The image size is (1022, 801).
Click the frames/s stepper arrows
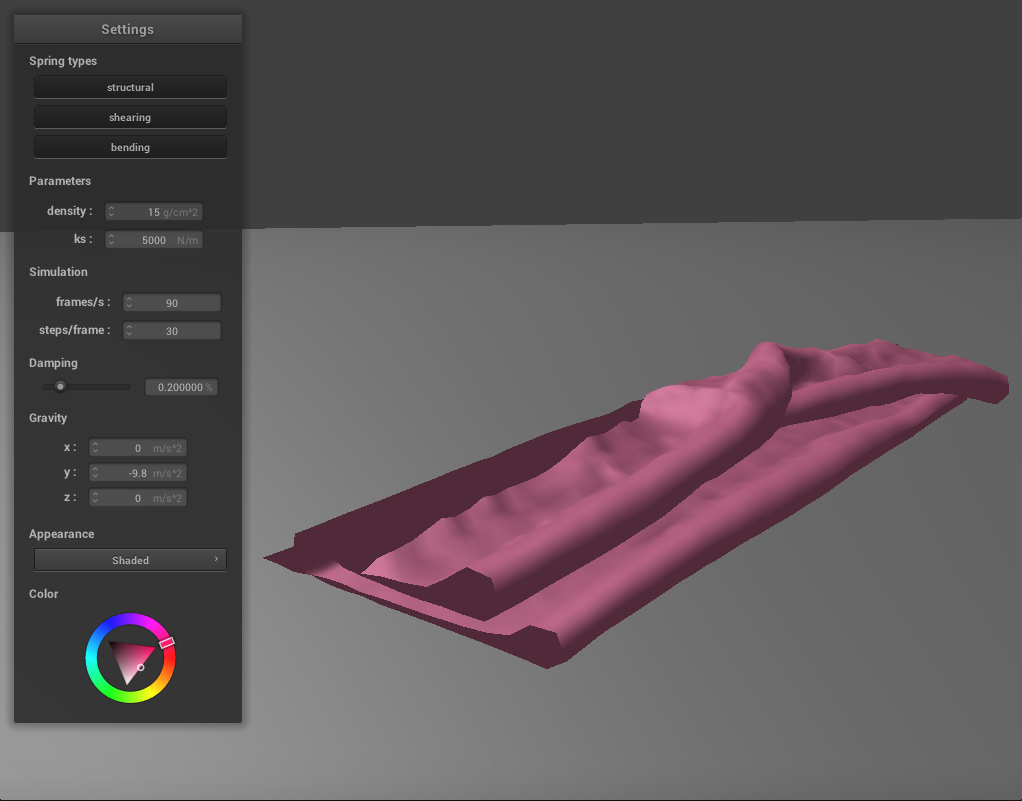point(129,303)
